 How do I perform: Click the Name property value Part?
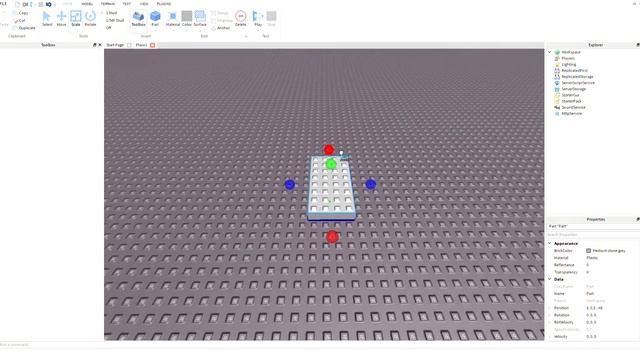point(590,293)
